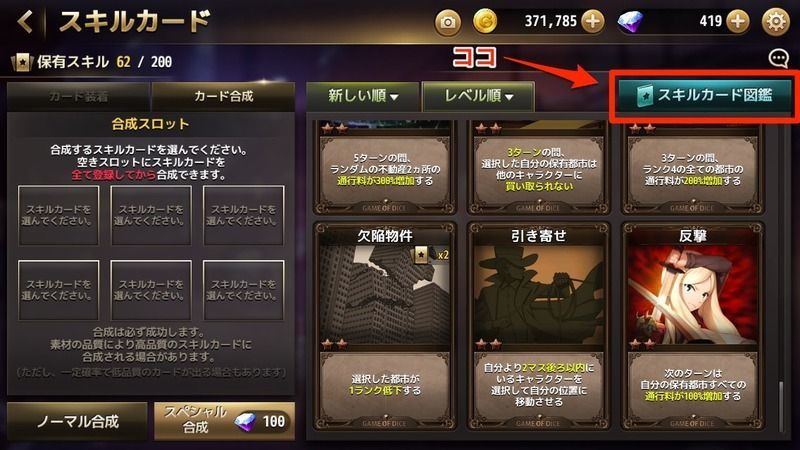Select the first empty synthesis slot
The image size is (800, 450).
[59, 215]
